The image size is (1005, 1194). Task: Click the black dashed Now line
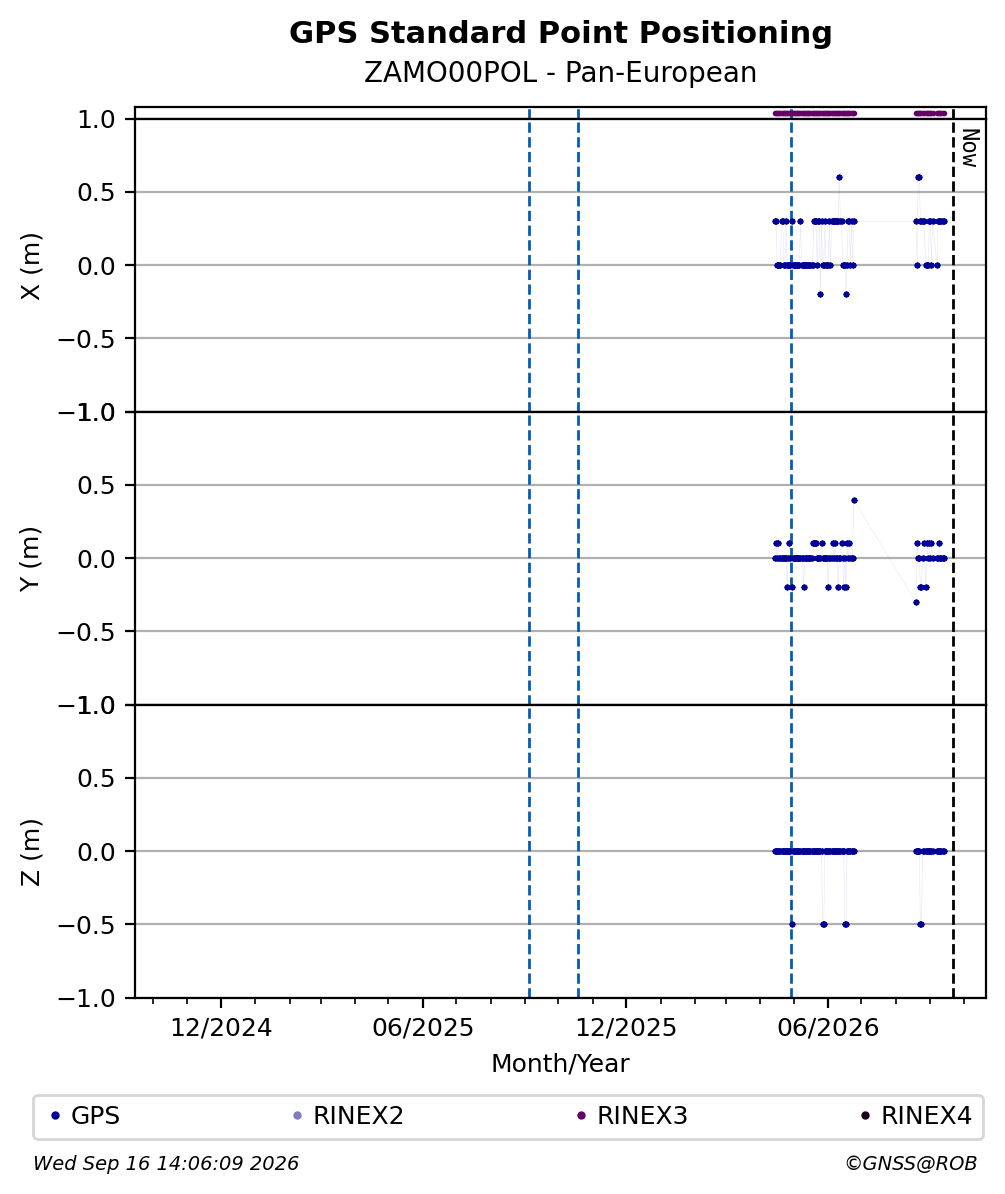click(x=953, y=552)
